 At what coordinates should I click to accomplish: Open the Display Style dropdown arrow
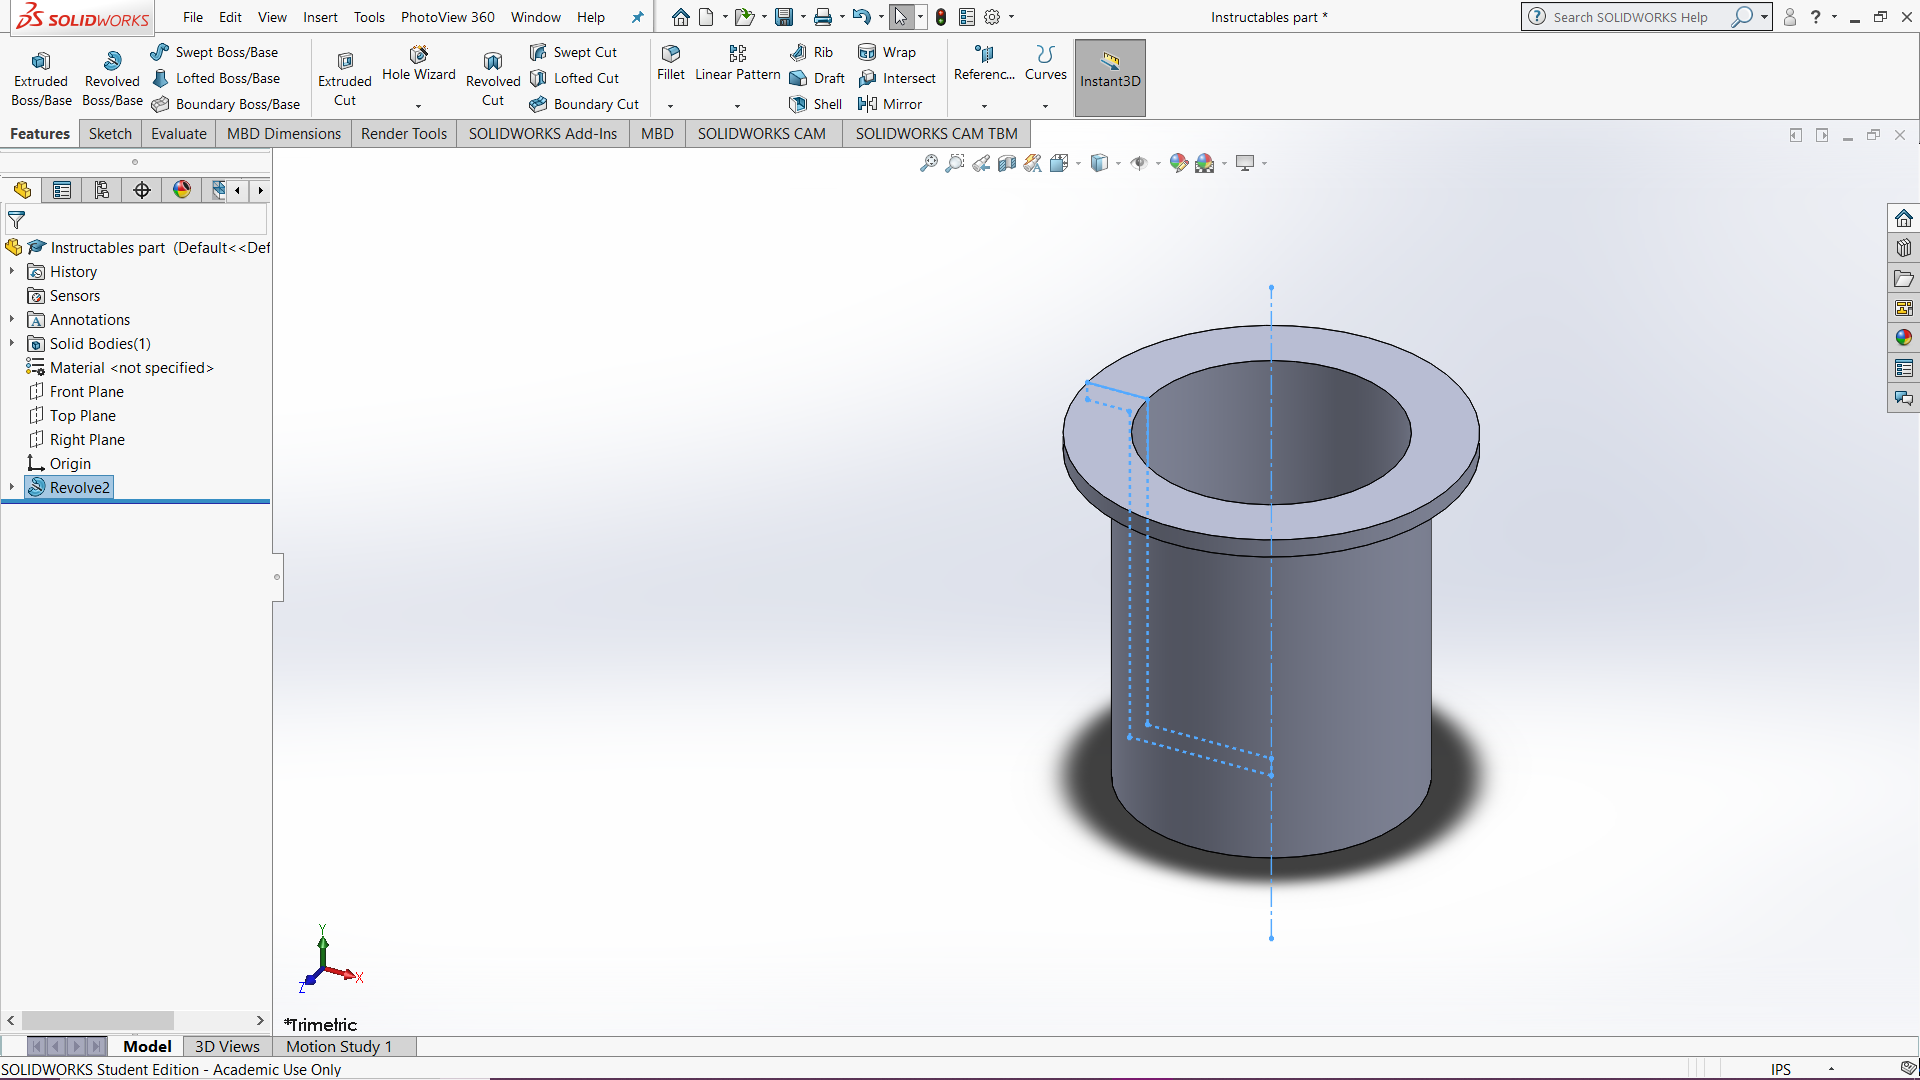(1119, 163)
